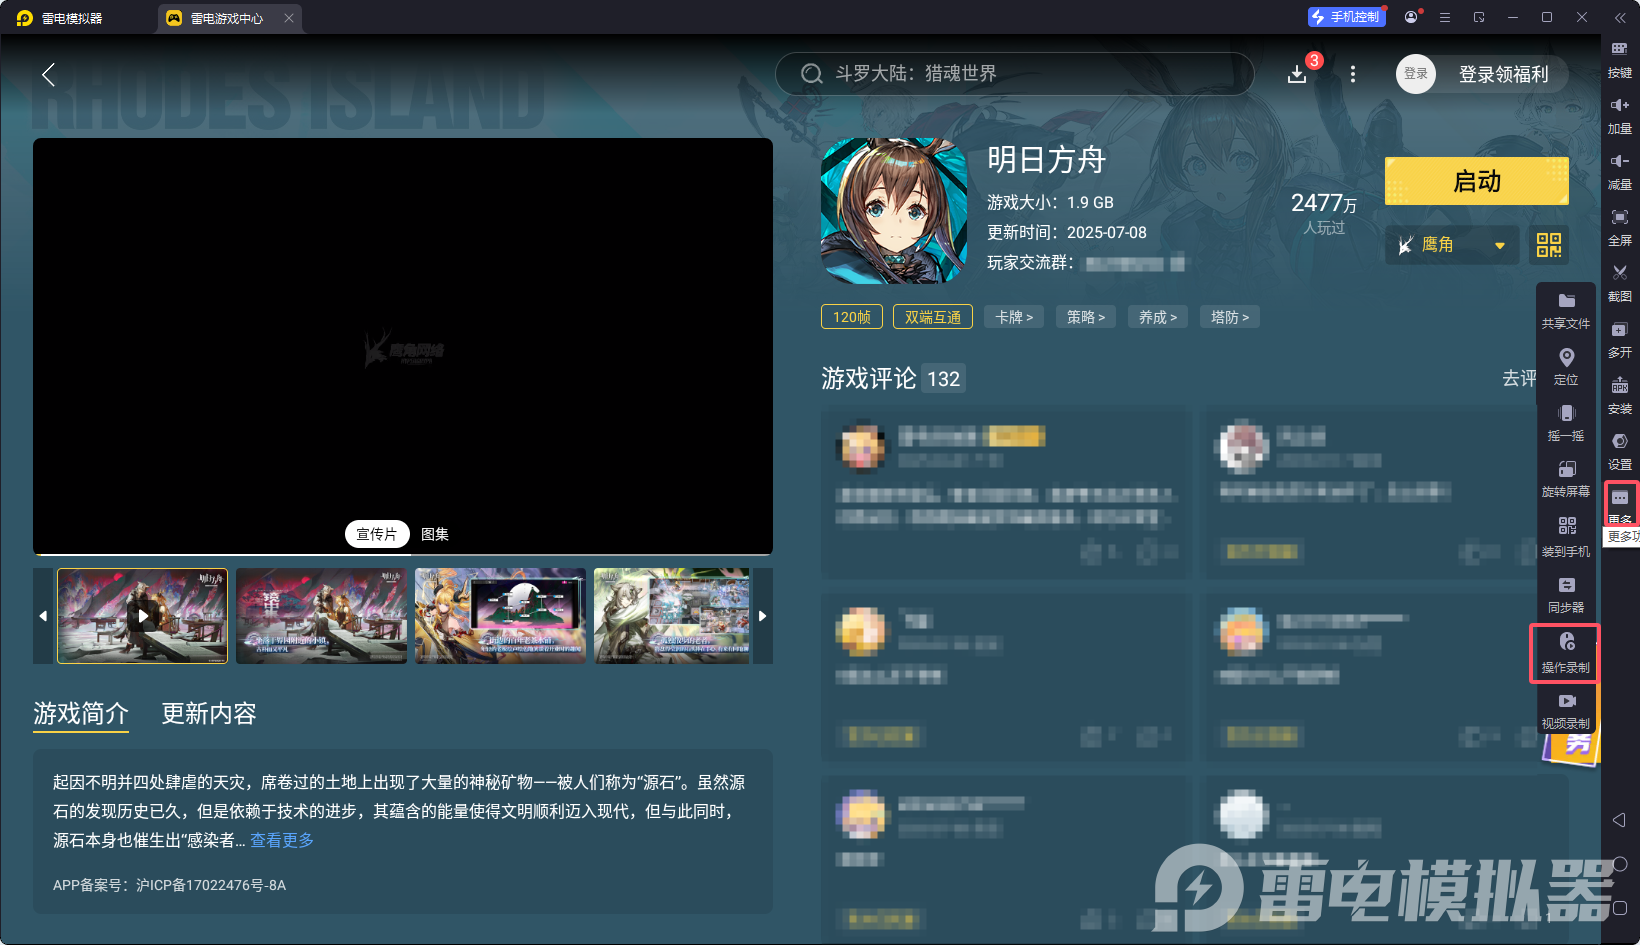Click the 120帧 tag
Image resolution: width=1640 pixels, height=945 pixels.
[x=852, y=317]
